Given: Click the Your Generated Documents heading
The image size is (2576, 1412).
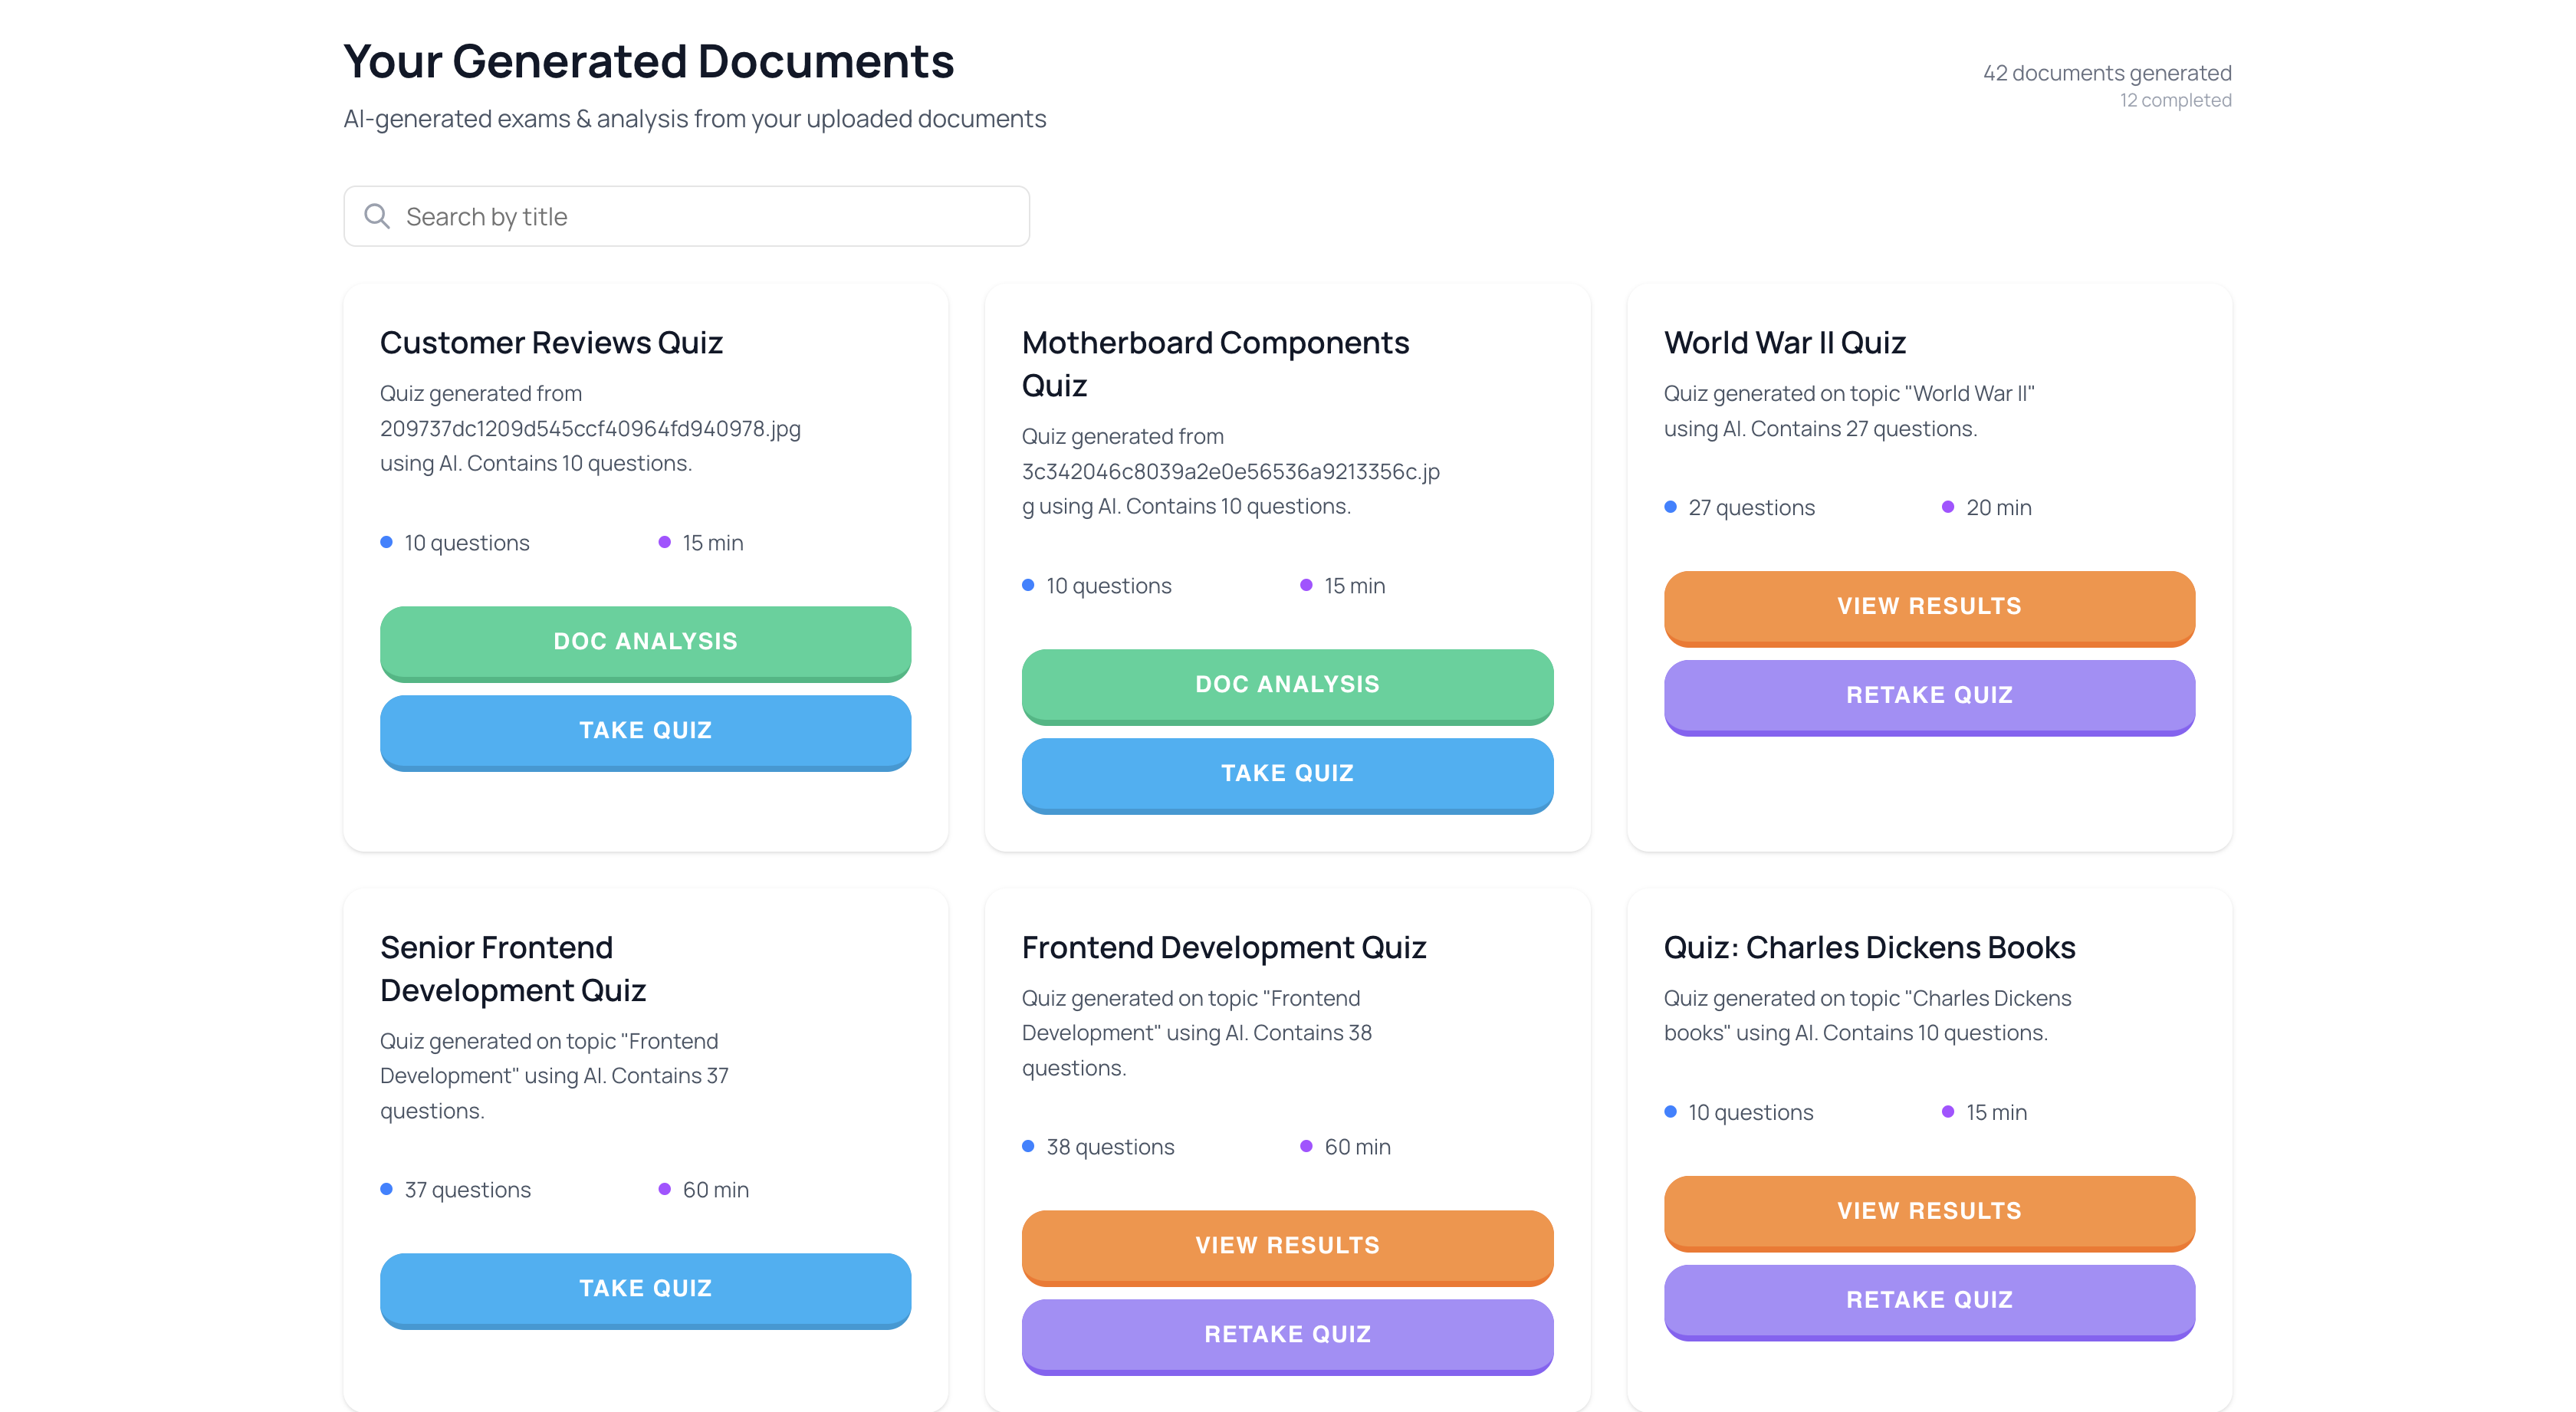Looking at the screenshot, I should tap(649, 61).
